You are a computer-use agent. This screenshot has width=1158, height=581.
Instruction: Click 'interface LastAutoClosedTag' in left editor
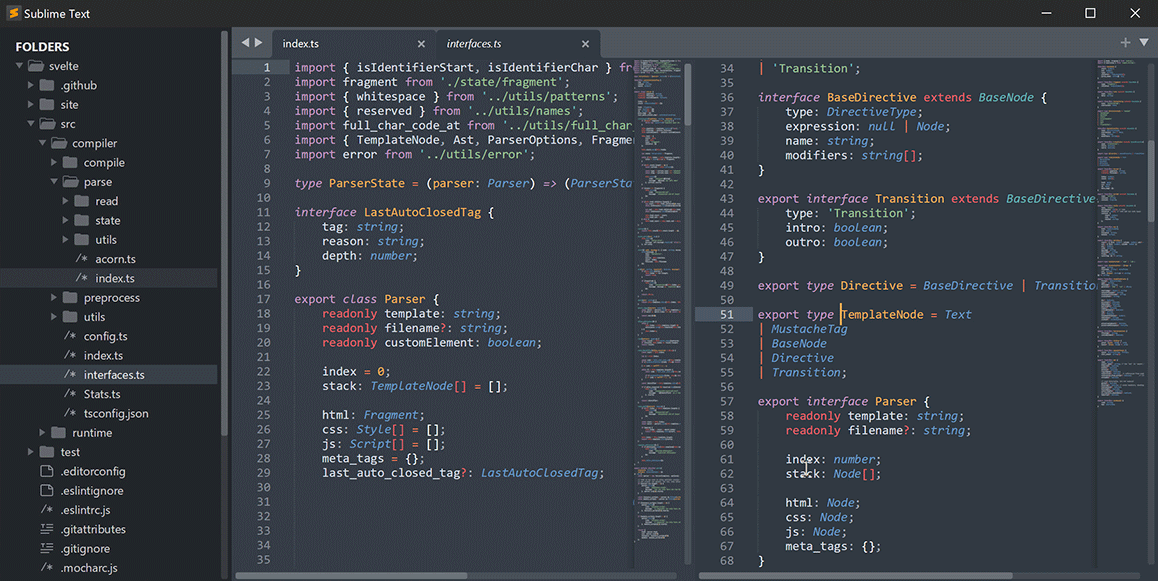tap(388, 212)
